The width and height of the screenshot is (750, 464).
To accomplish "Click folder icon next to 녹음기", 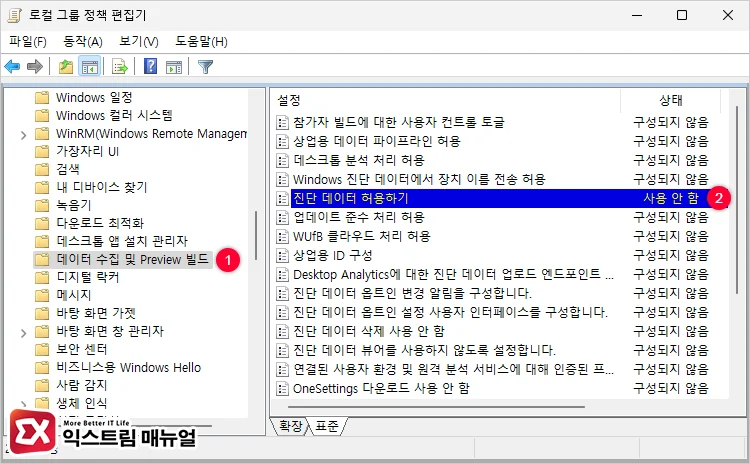I will 42,205.
